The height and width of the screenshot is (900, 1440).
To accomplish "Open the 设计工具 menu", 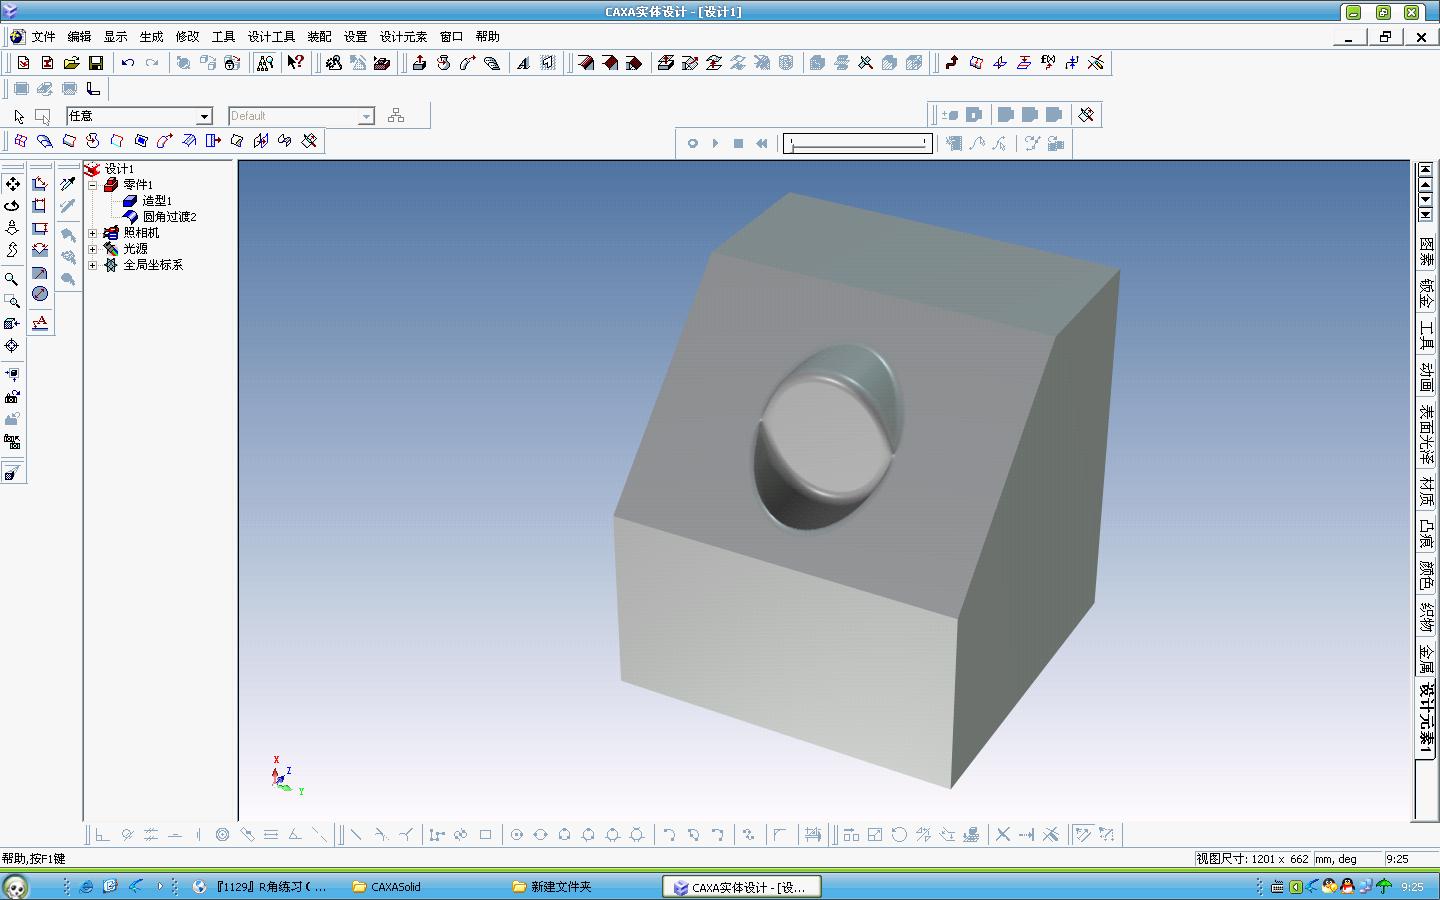I will tap(271, 36).
